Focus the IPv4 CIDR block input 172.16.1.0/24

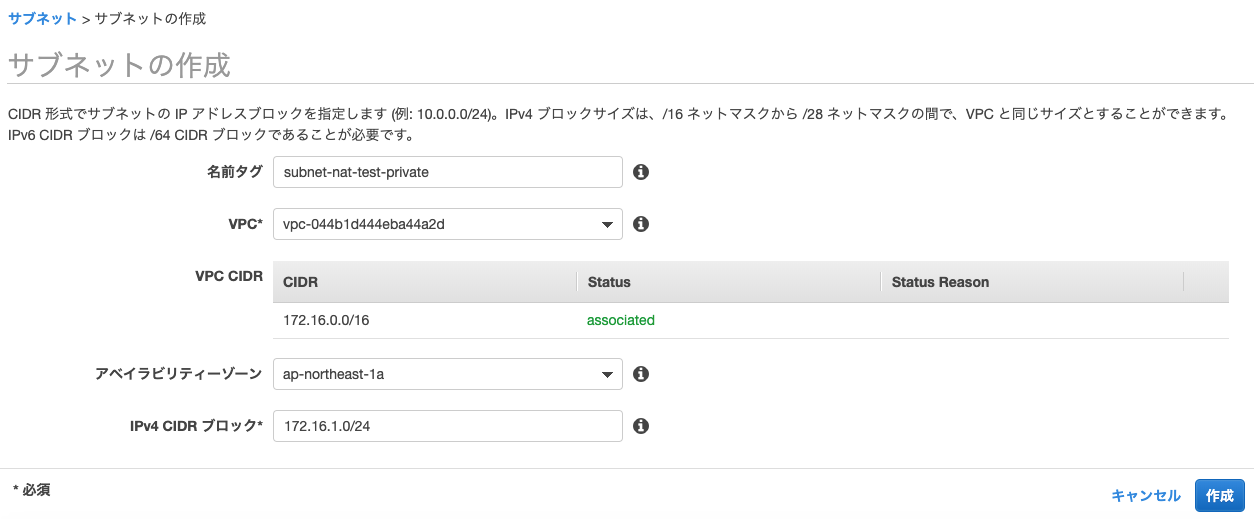point(448,426)
